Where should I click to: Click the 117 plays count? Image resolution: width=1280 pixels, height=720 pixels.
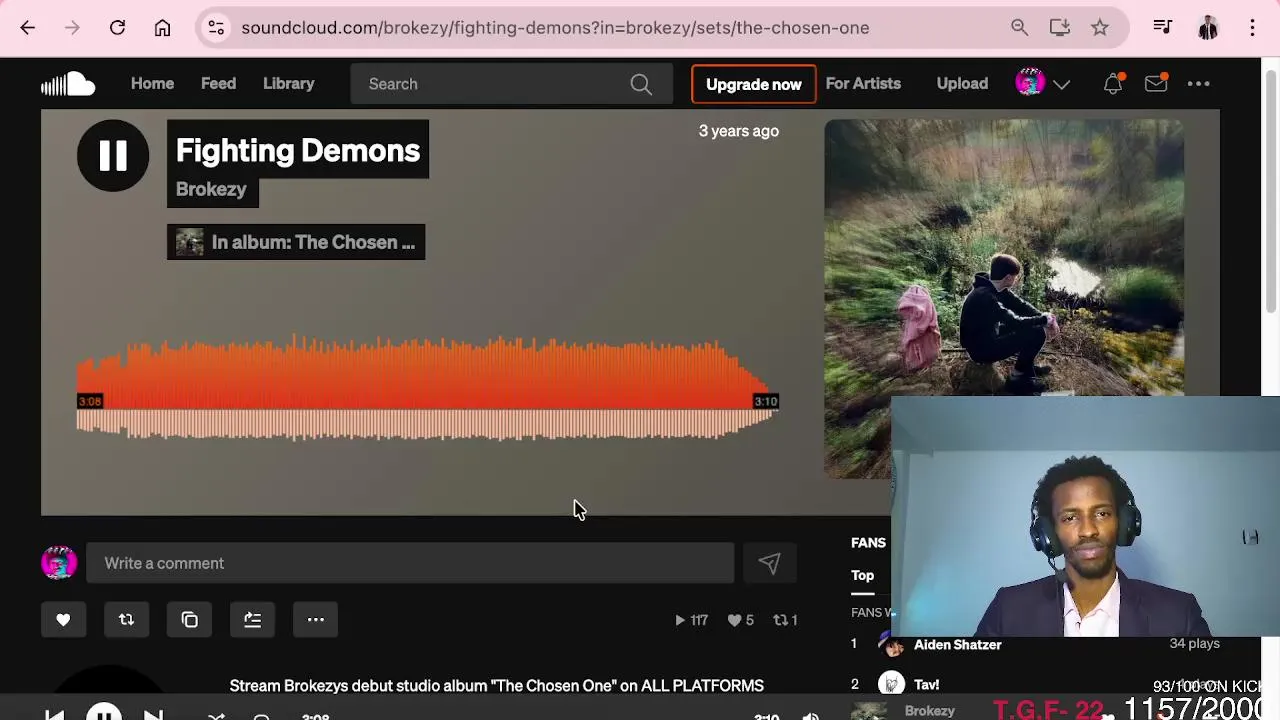point(691,620)
